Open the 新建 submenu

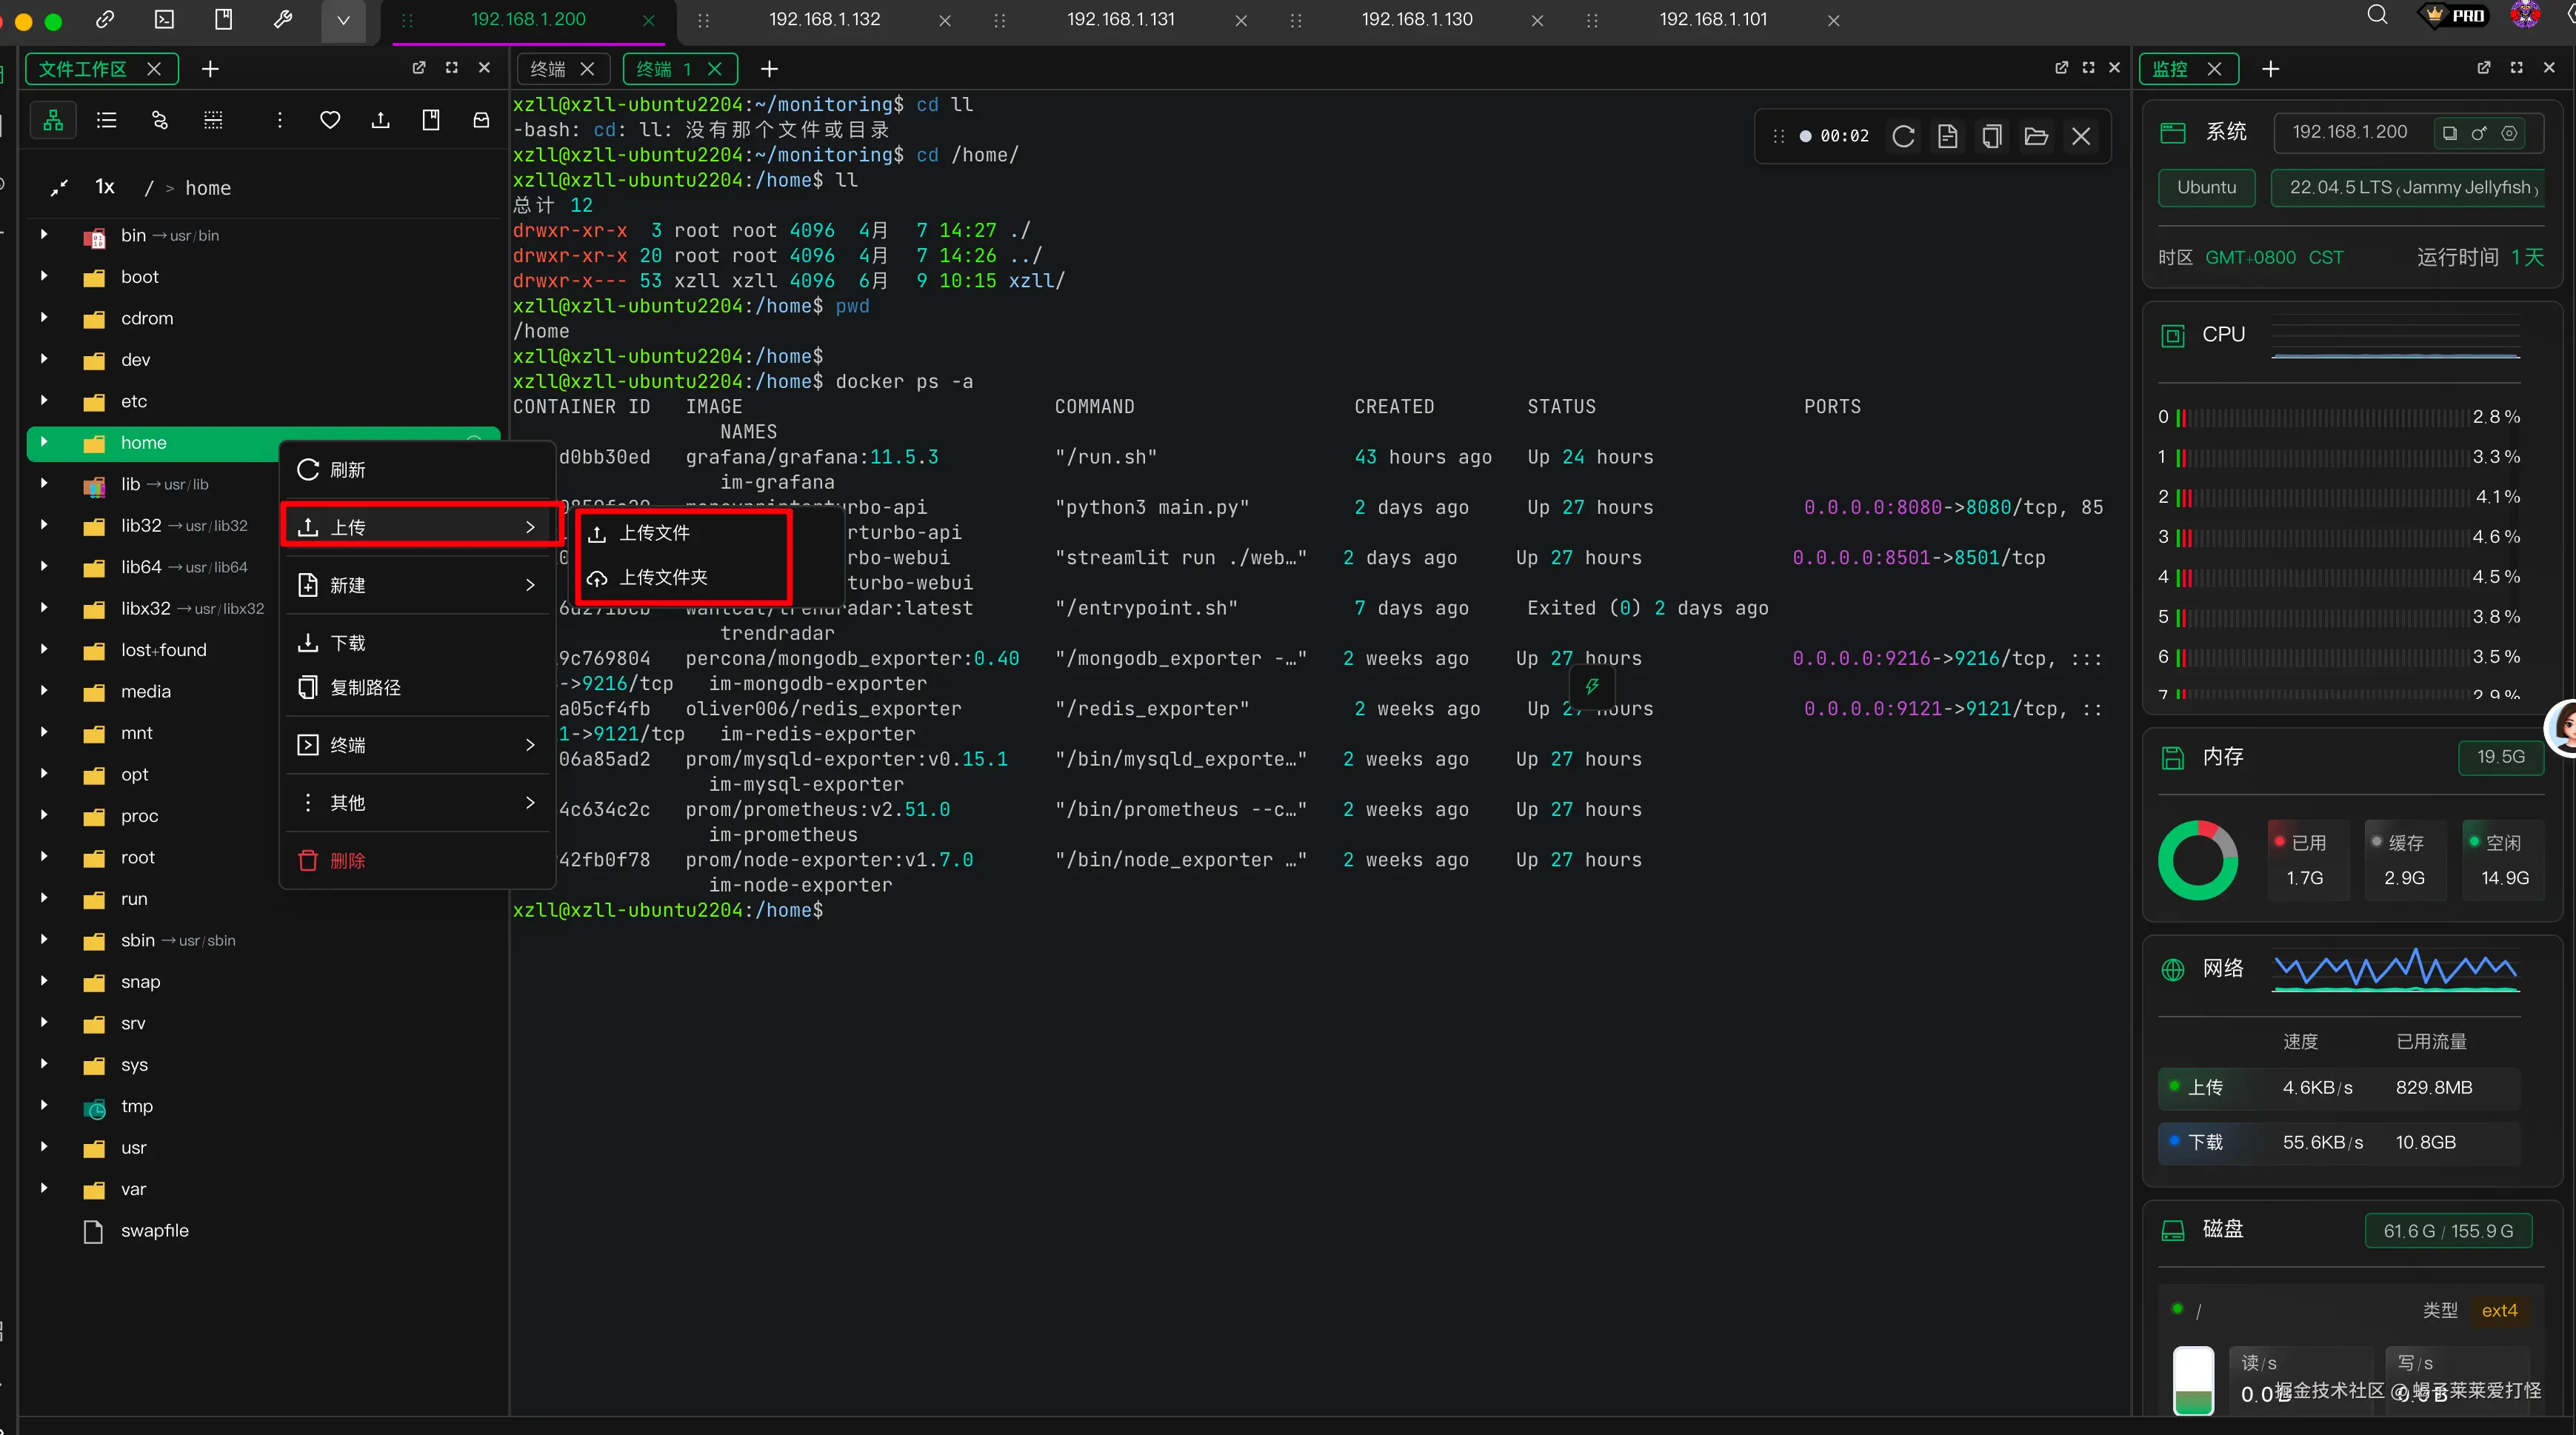[417, 585]
